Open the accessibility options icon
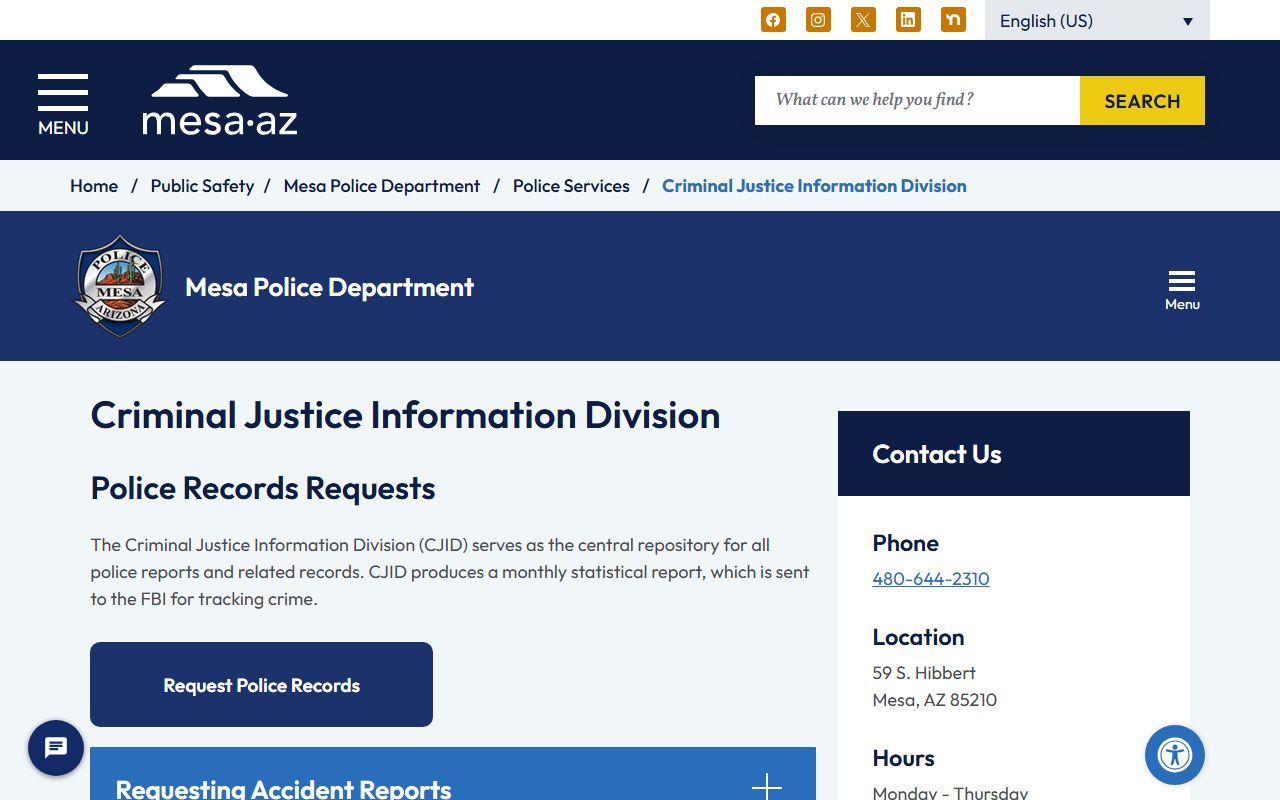 pyautogui.click(x=1174, y=755)
